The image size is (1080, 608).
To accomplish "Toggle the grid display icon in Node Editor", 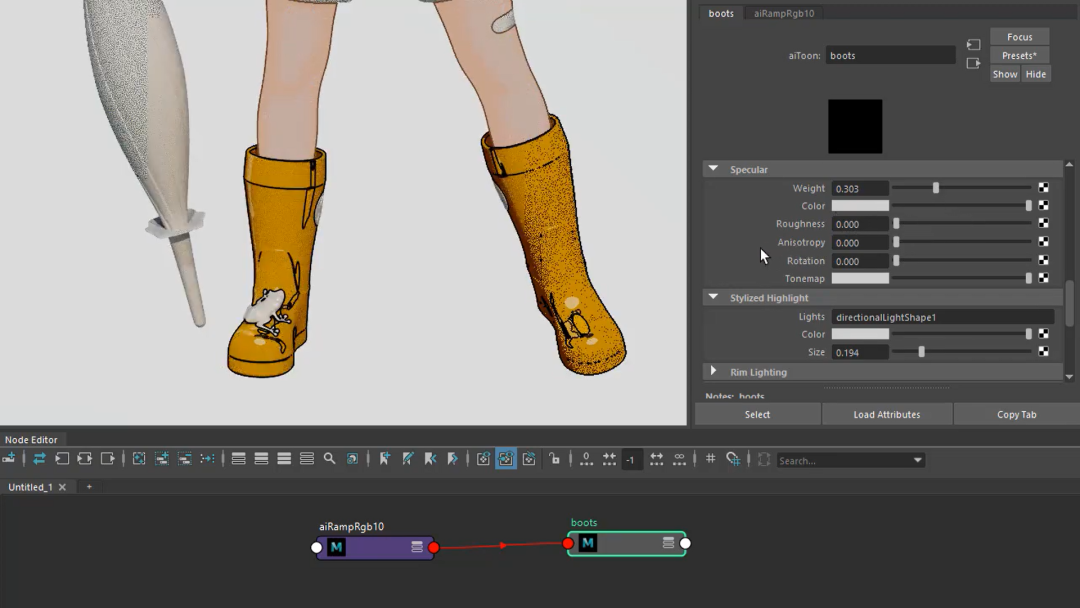I will click(710, 459).
